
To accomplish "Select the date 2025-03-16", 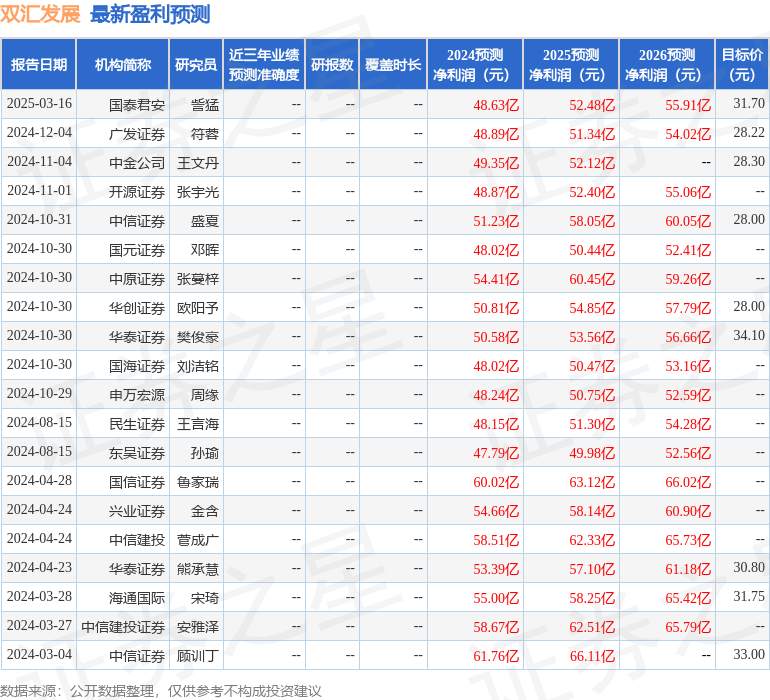I will point(39,104).
